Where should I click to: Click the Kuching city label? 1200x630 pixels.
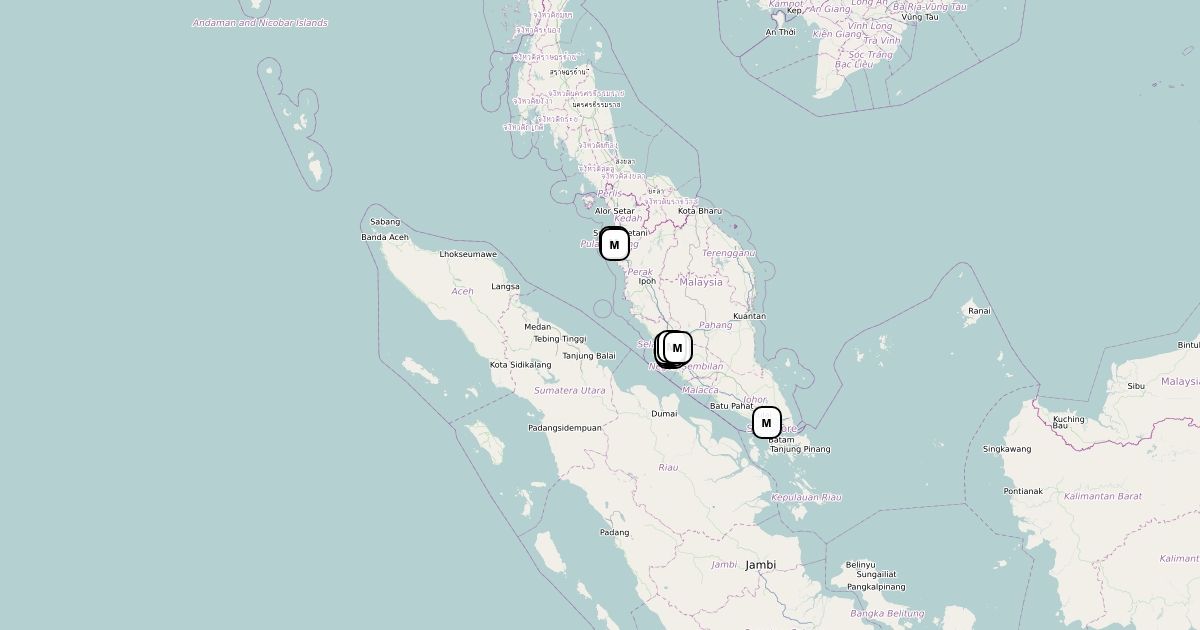point(1068,419)
